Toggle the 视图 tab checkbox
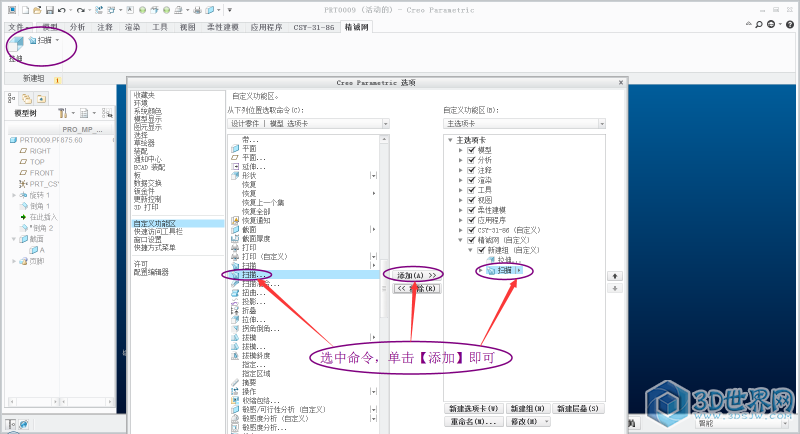This screenshot has width=800, height=434. (x=471, y=200)
